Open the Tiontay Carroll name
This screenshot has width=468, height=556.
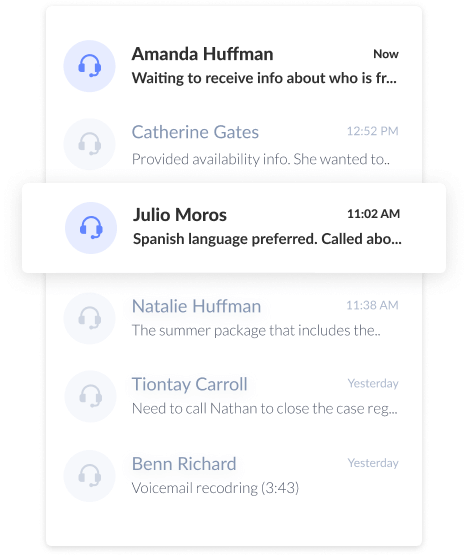[x=190, y=384]
